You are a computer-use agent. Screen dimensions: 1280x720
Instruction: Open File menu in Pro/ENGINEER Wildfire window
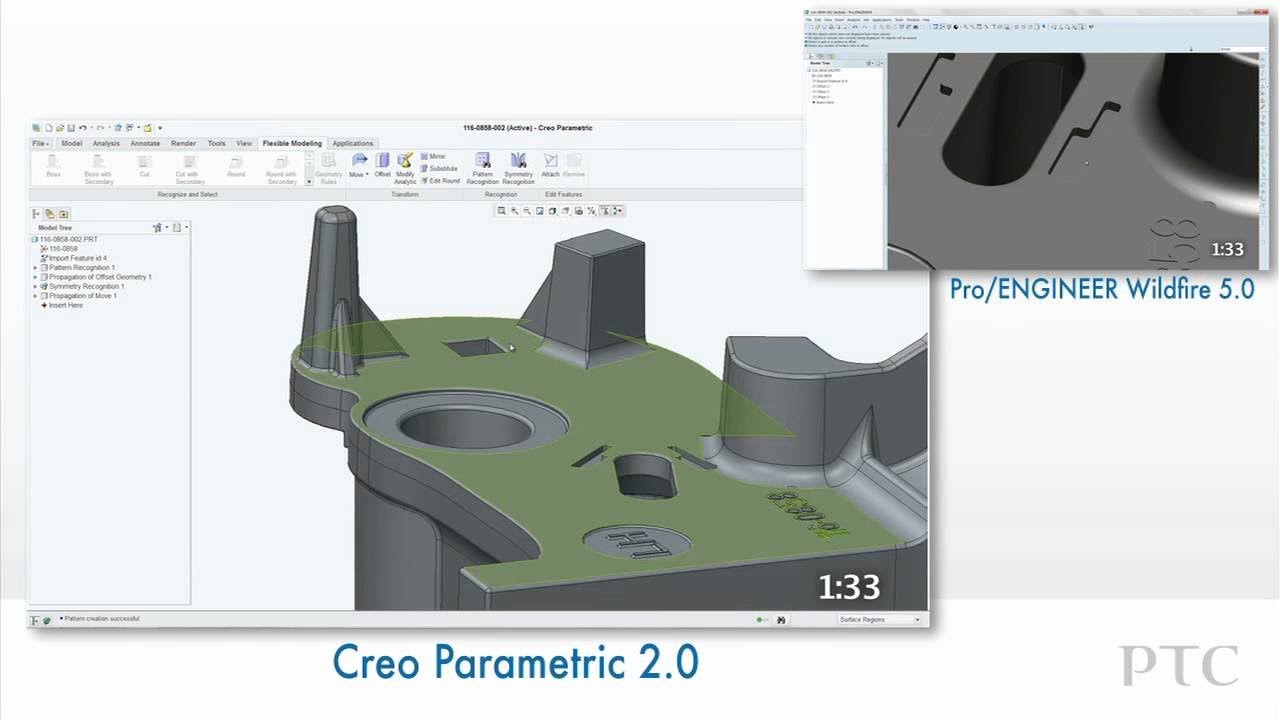[x=809, y=20]
